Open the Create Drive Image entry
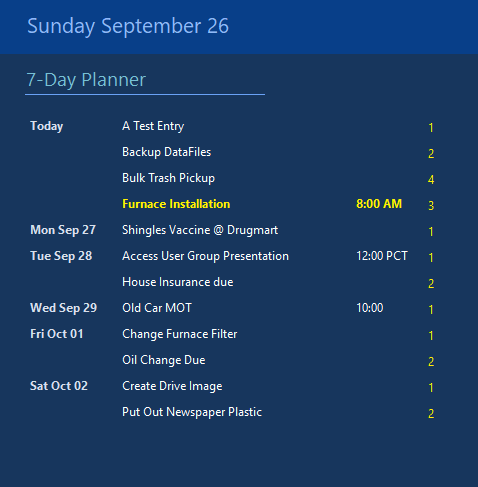The image size is (478, 487). tap(172, 386)
